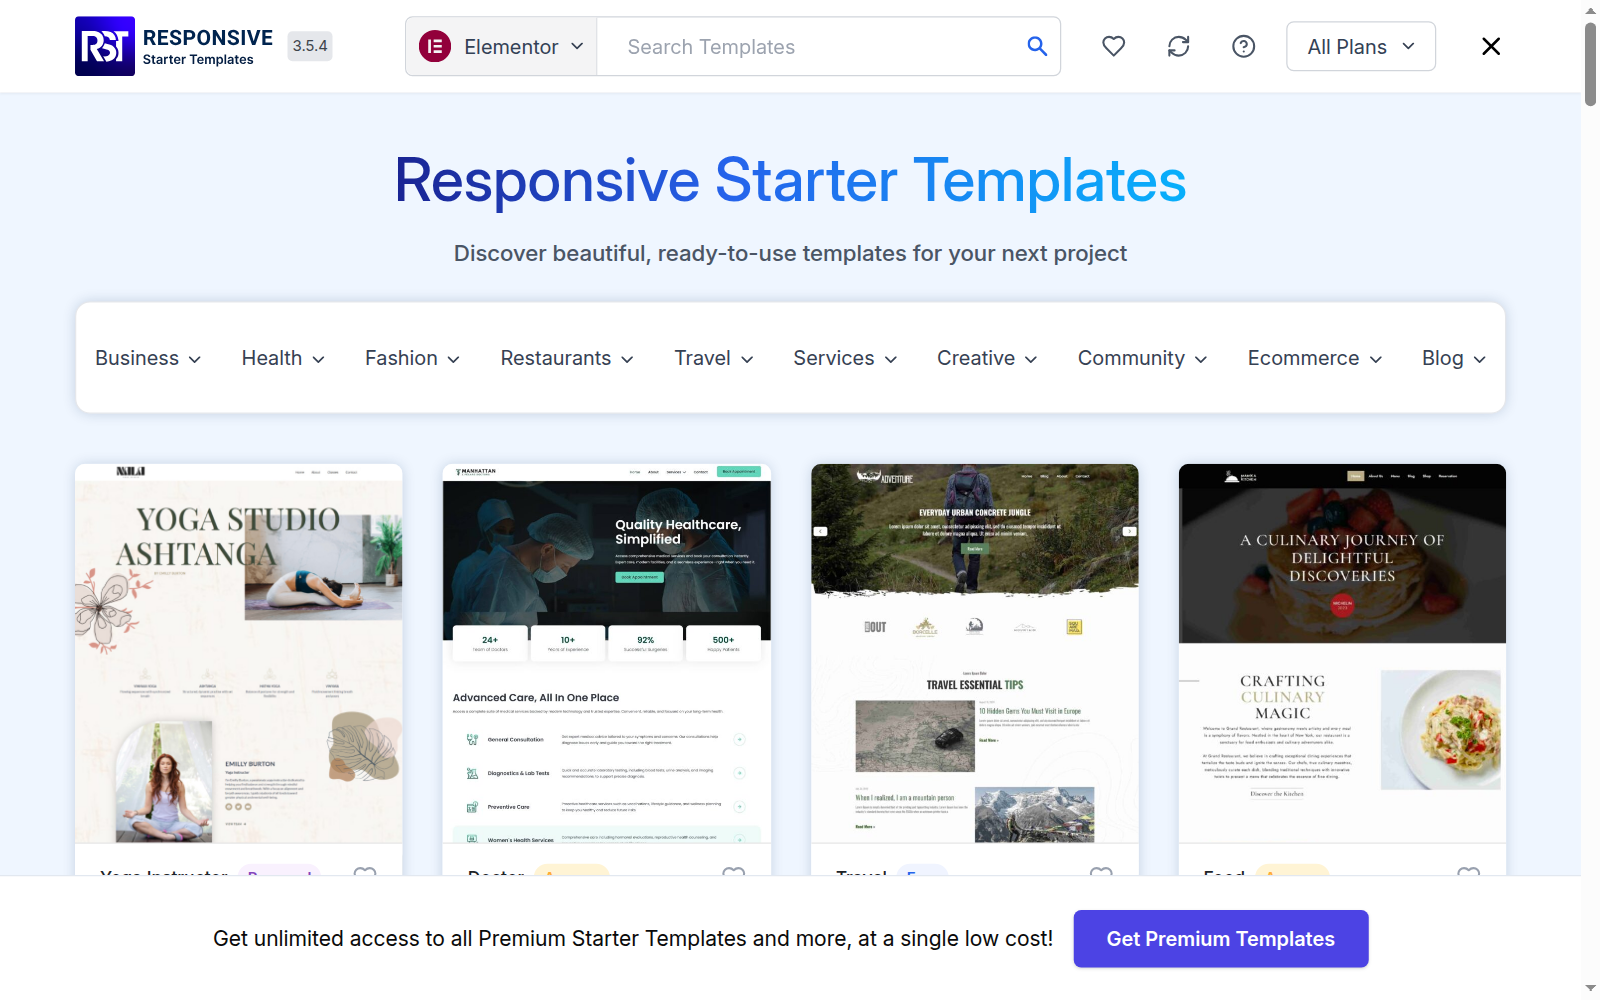
Task: Click into the Search Templates field
Action: pos(810,46)
